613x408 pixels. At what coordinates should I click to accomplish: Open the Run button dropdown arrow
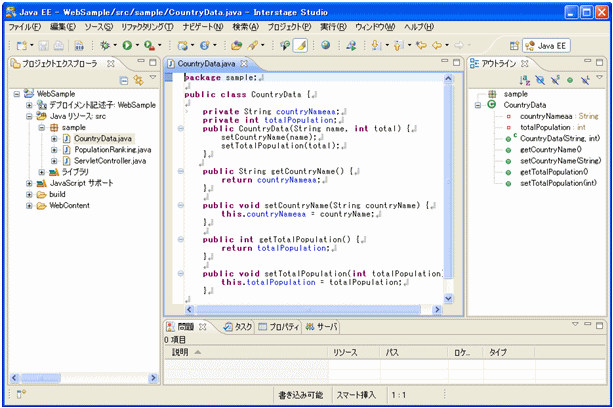138,46
